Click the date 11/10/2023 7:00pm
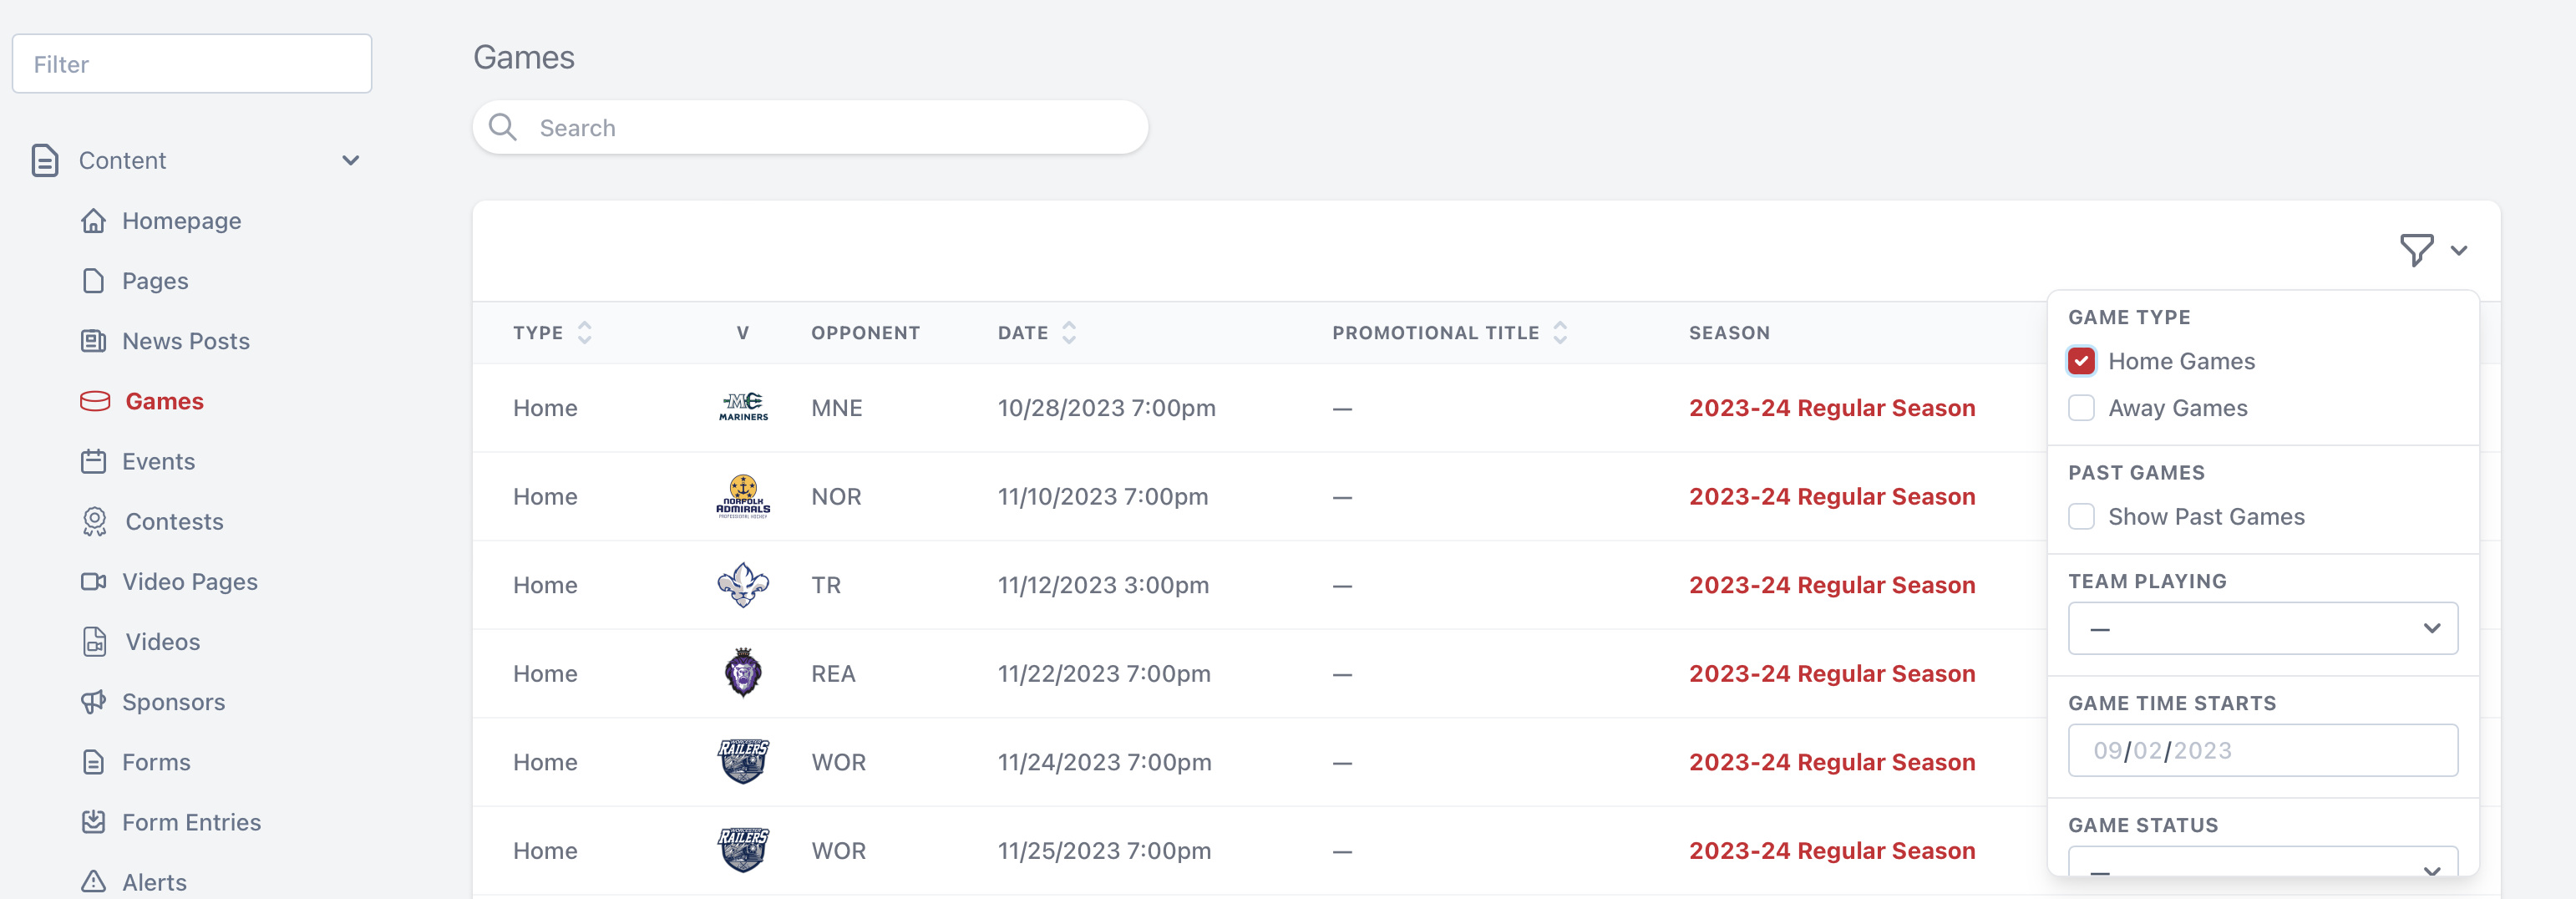Screen dimensions: 2576x899 (x=1102, y=496)
